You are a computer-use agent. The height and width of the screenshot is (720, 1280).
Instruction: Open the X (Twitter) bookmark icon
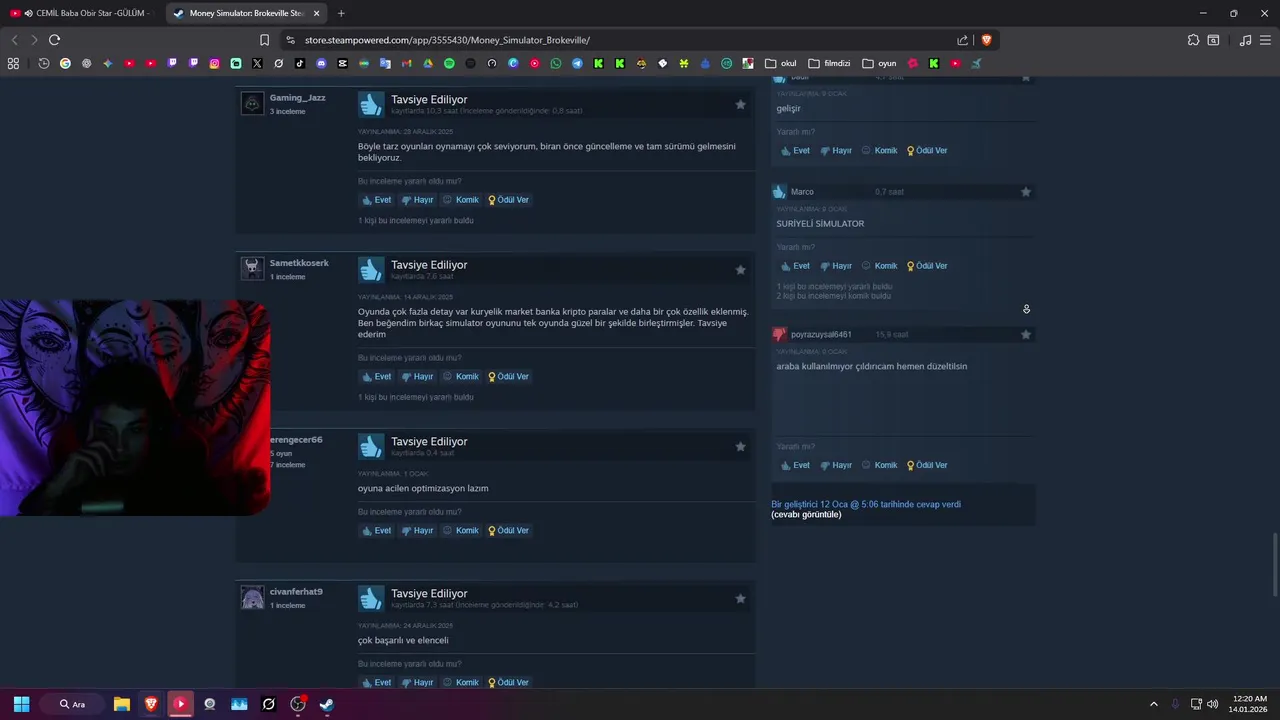tap(257, 63)
